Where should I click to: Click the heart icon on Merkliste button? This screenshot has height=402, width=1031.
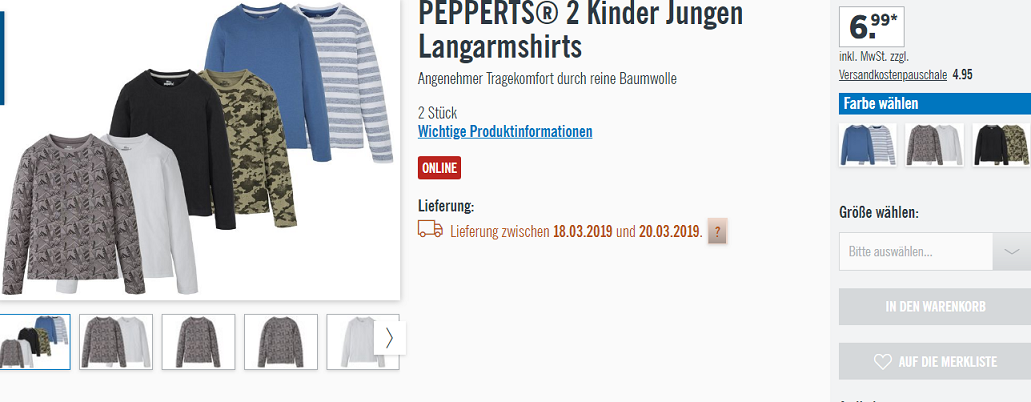882,362
